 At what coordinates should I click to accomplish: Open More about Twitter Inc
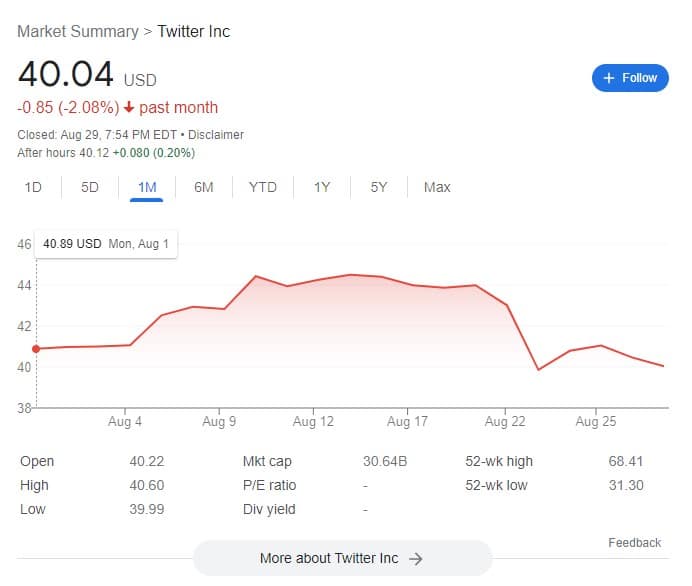(x=342, y=558)
